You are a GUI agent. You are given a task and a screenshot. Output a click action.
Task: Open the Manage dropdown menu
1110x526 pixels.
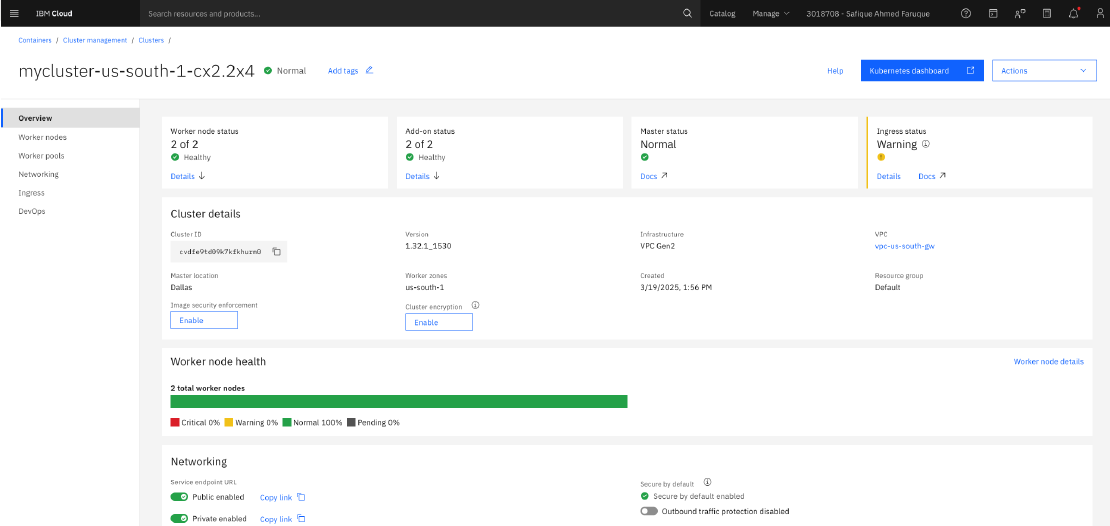771,13
